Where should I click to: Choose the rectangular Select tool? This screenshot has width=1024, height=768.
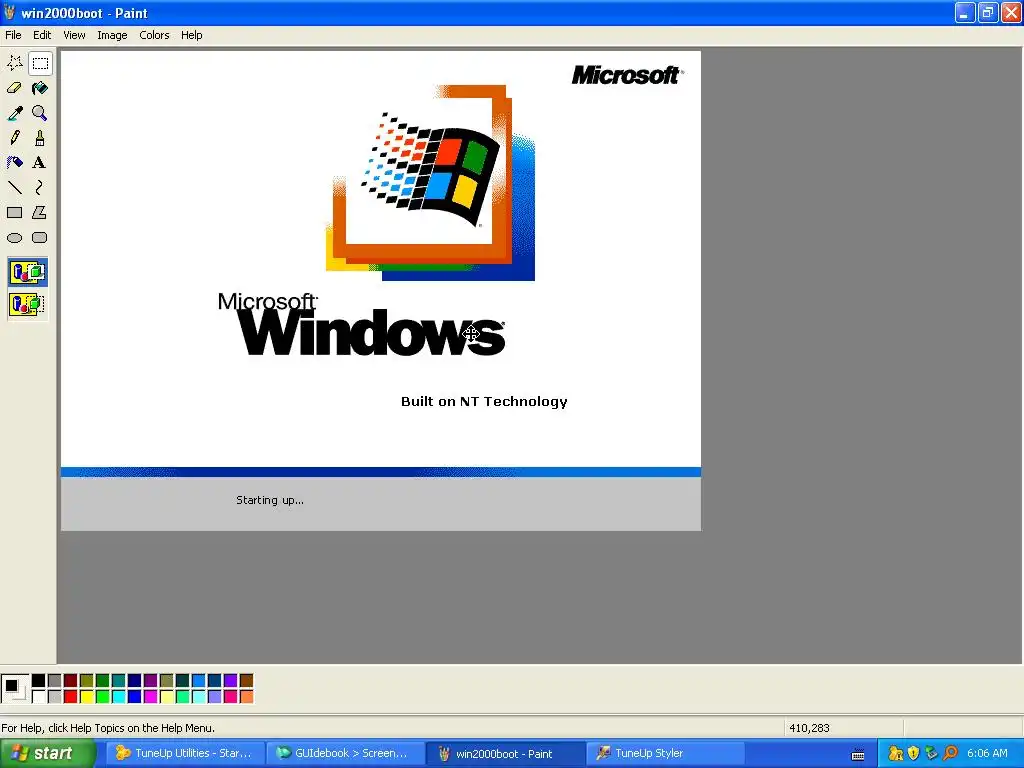coord(40,63)
